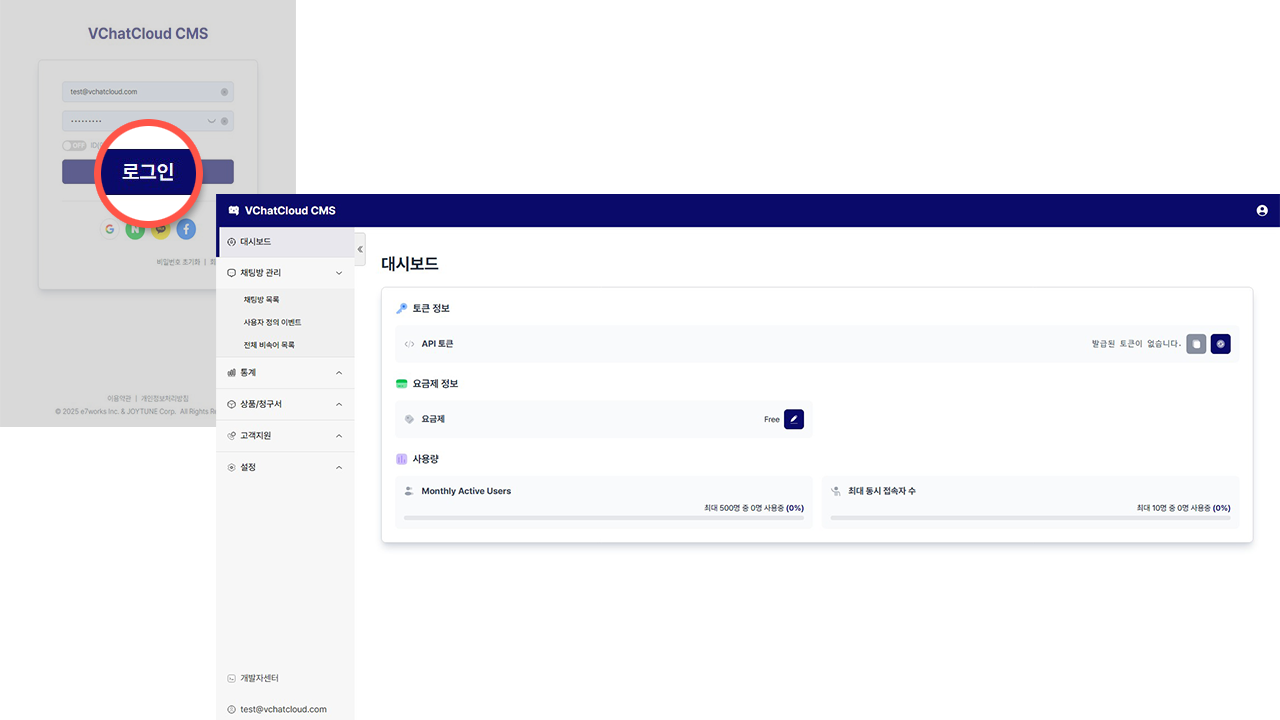Select the 대시보드 sidebar item
This screenshot has width=1280, height=720.
(x=255, y=242)
